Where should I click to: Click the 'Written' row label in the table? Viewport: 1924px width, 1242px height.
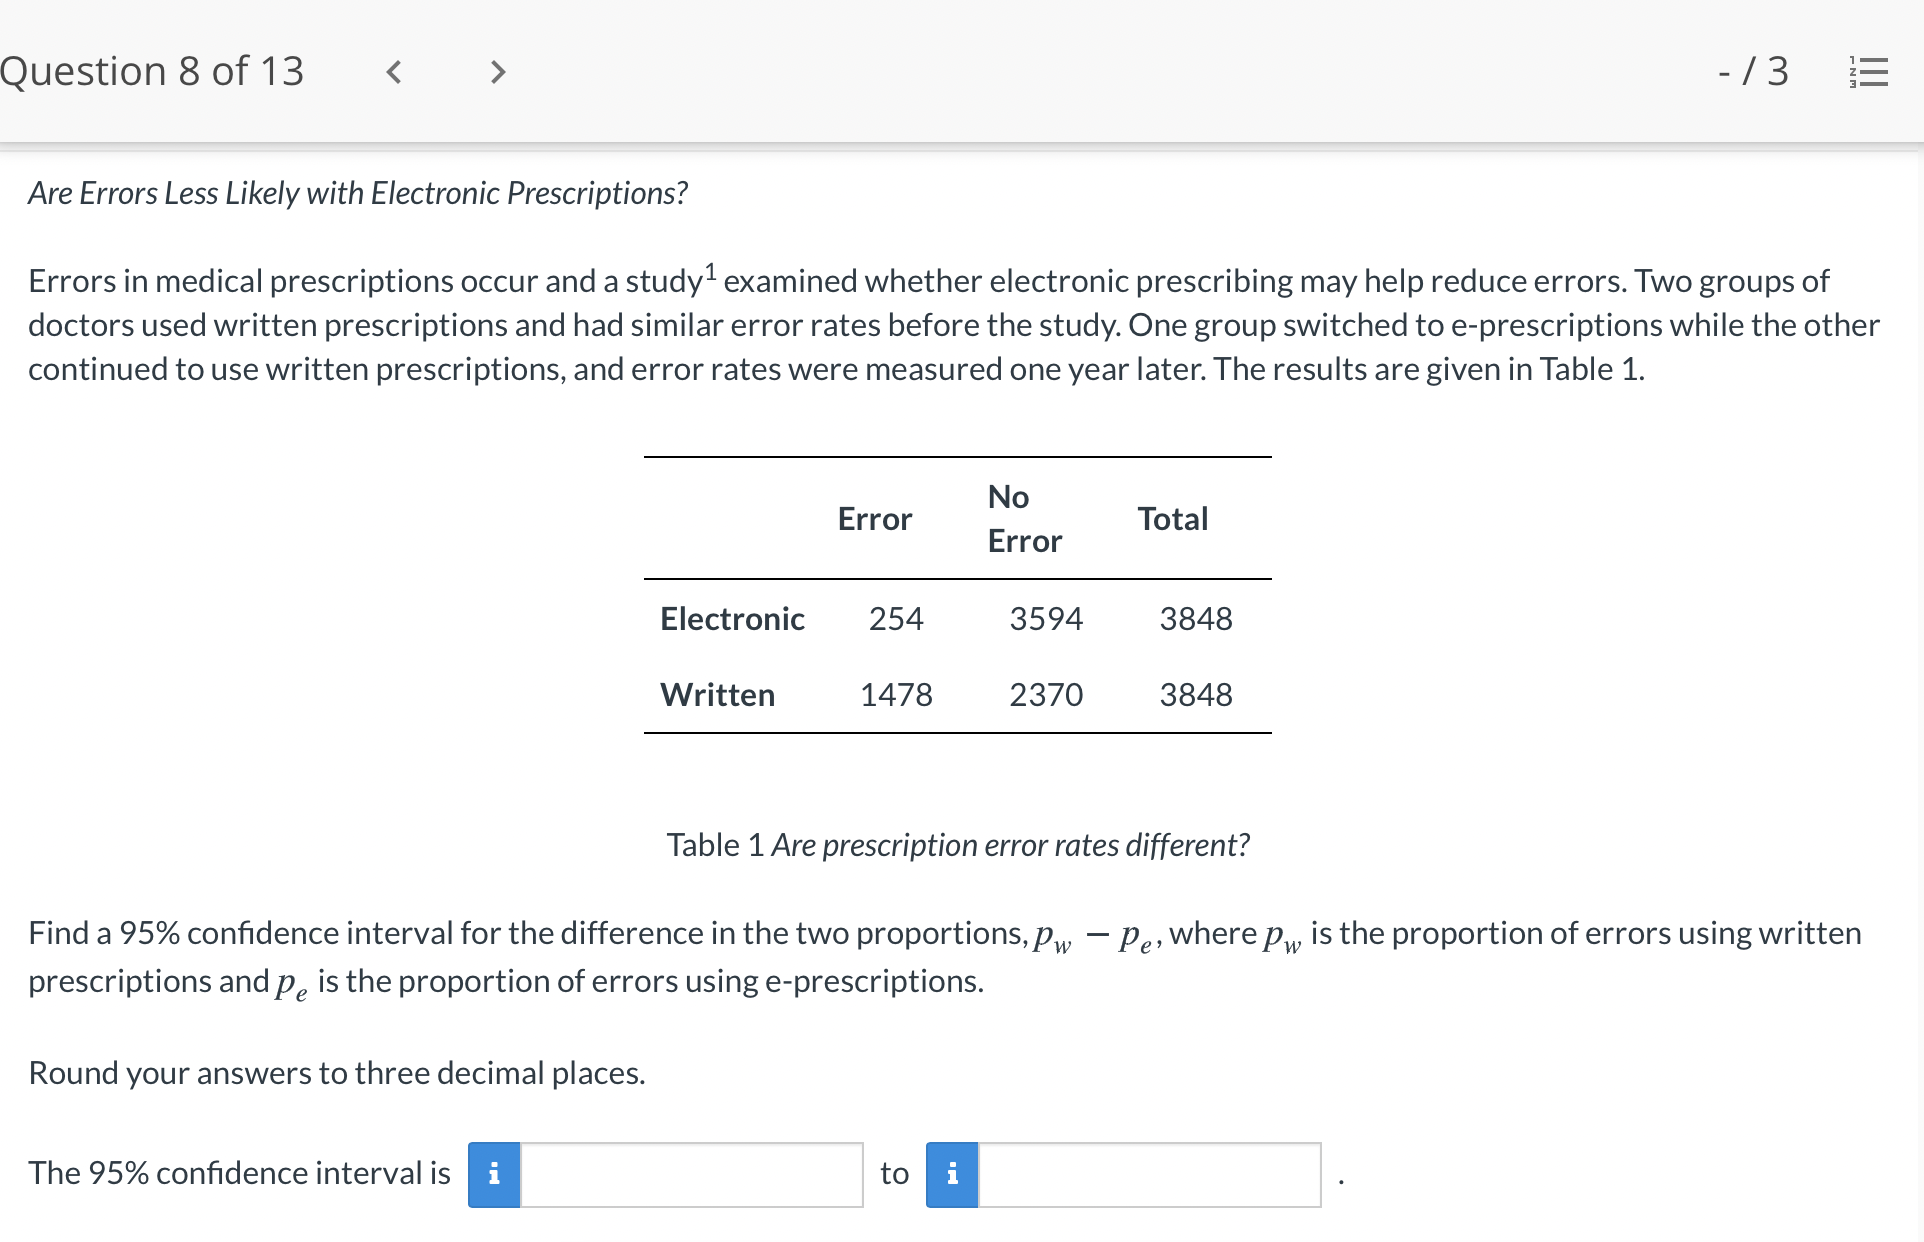click(x=717, y=694)
